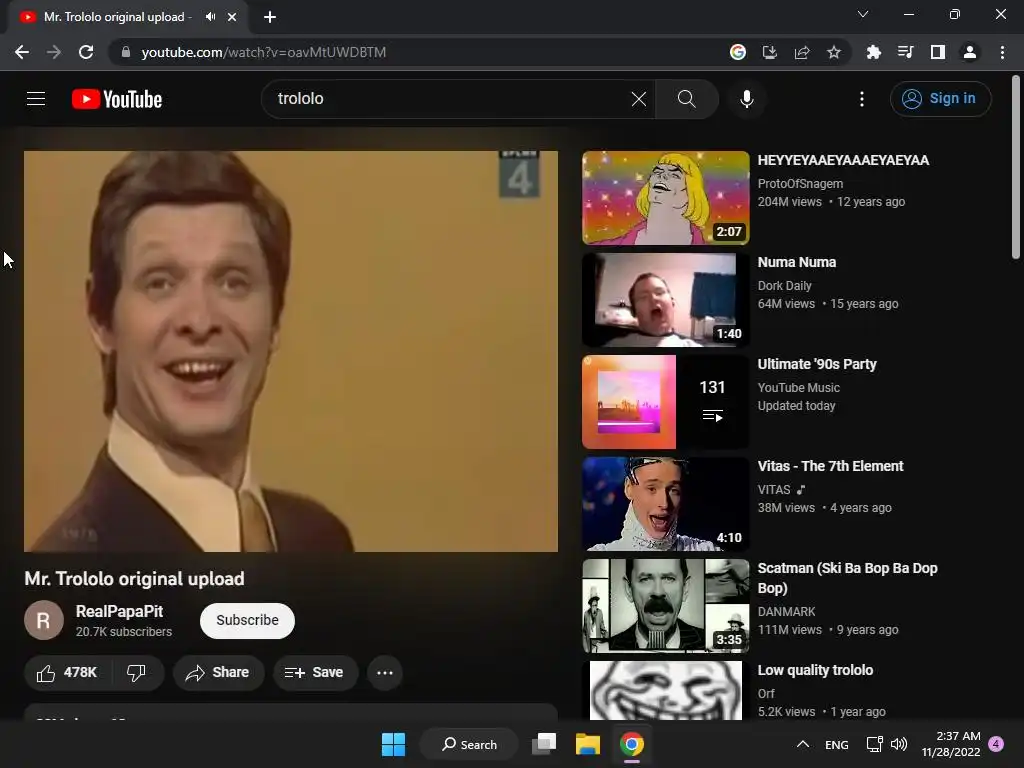Clear the search box with the X
The height and width of the screenshot is (768, 1024).
point(639,99)
